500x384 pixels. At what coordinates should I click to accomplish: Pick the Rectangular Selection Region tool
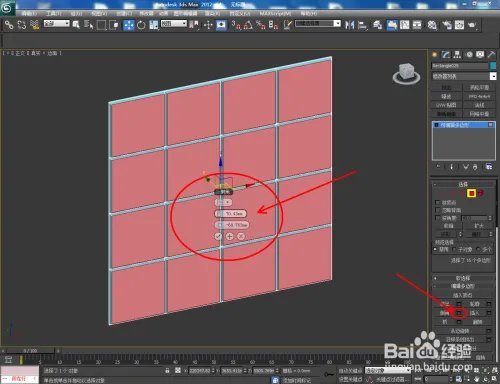101,25
